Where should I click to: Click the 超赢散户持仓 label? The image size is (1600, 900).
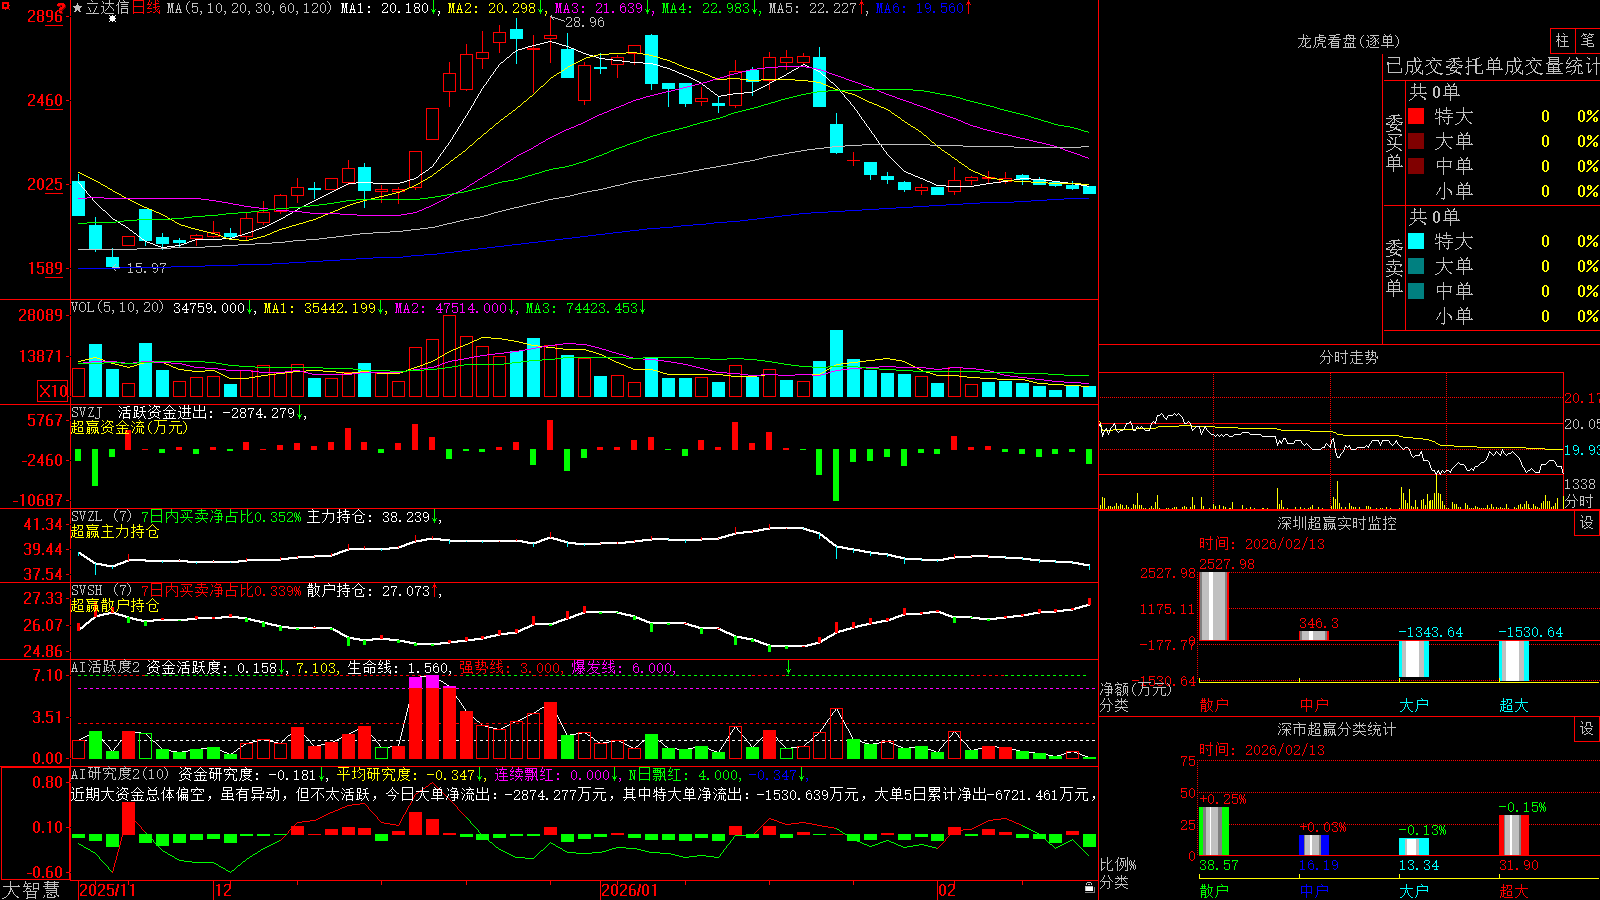coord(115,605)
